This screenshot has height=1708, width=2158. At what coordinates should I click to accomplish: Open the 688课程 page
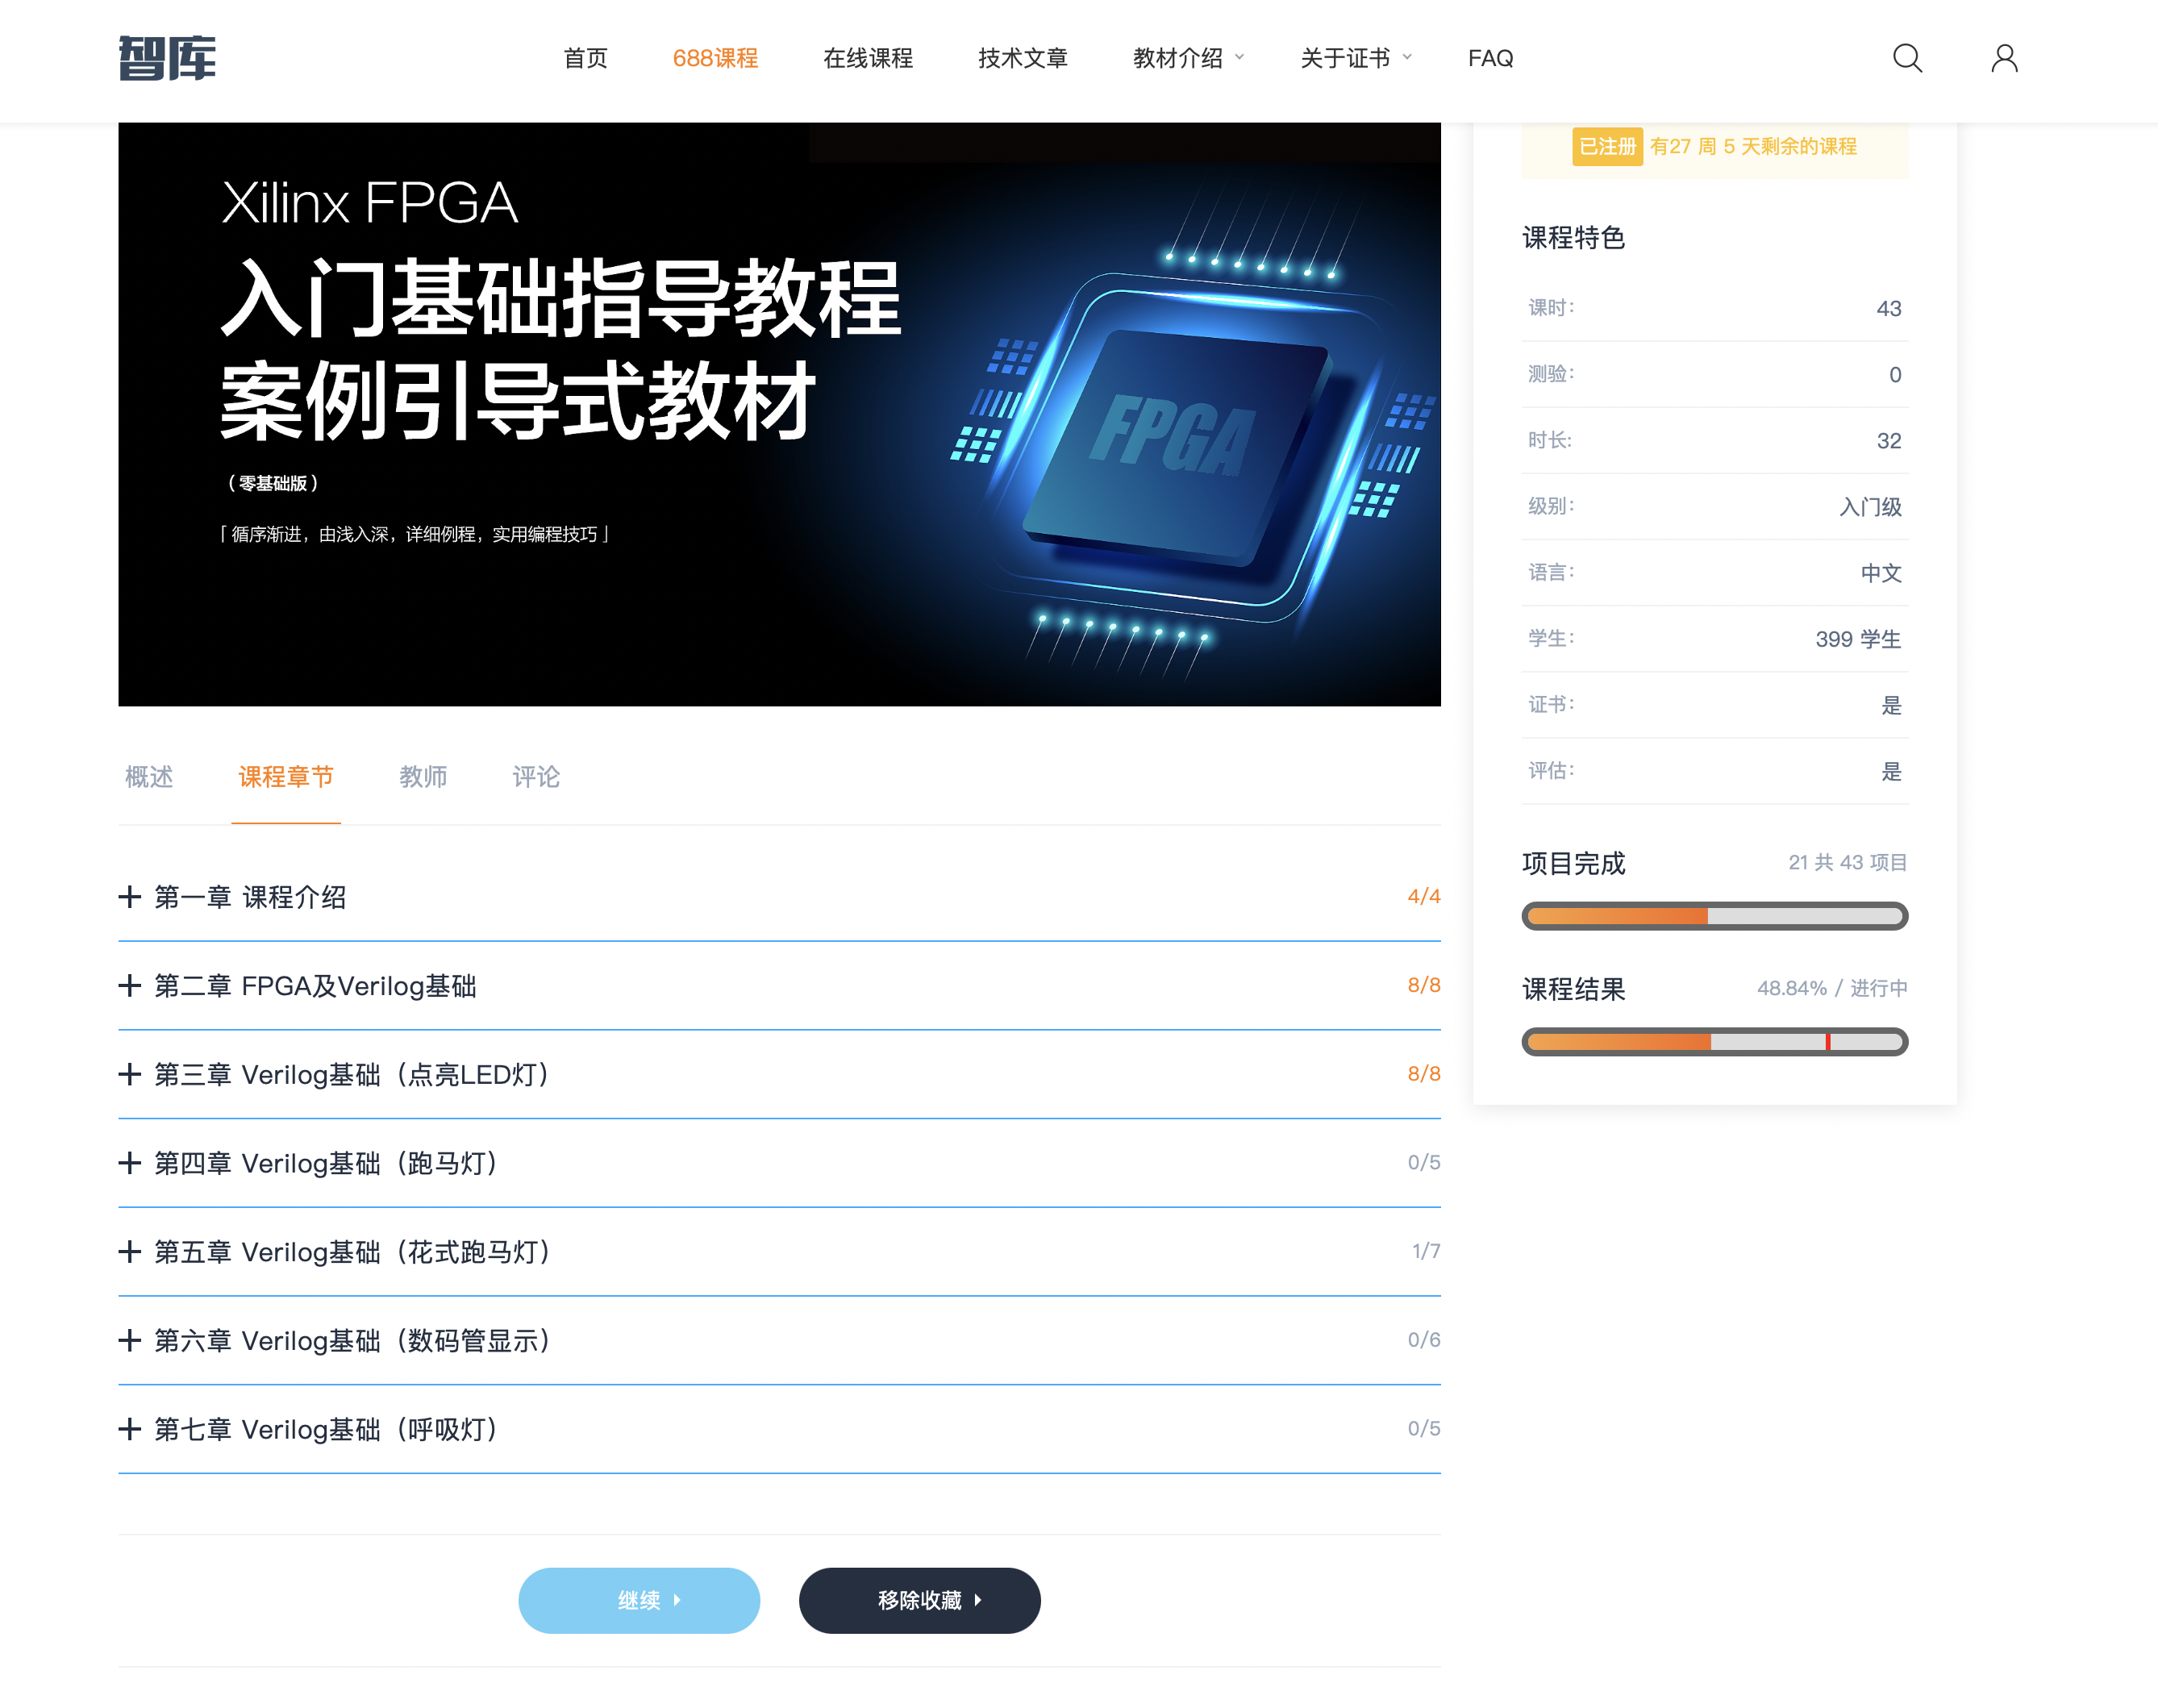tap(715, 58)
